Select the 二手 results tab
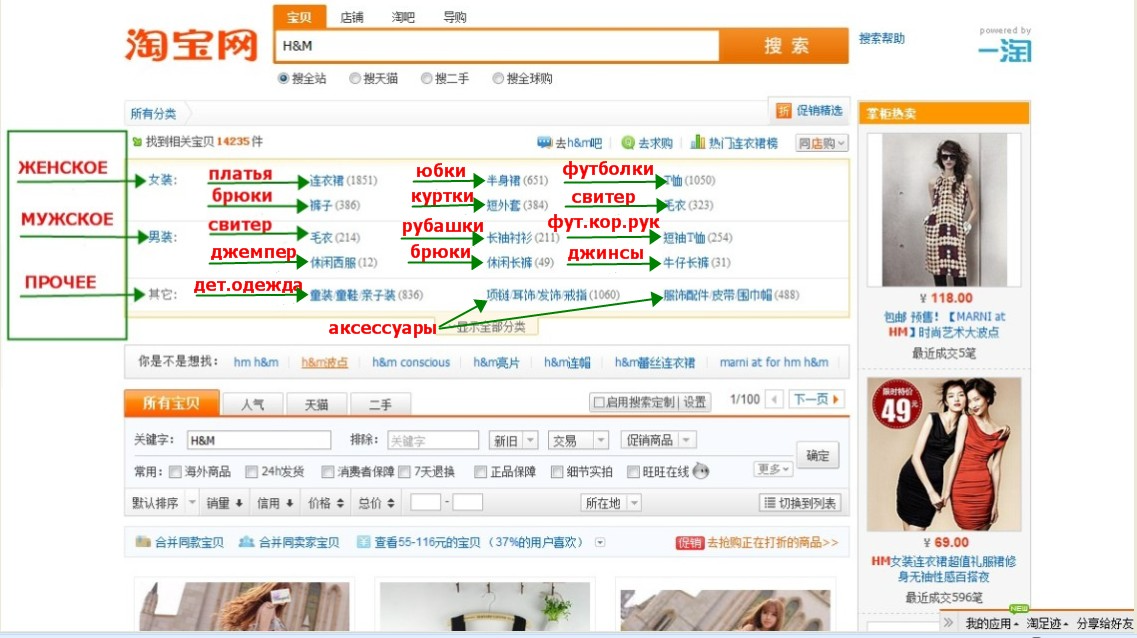The width and height of the screenshot is (1137, 638). coord(380,404)
